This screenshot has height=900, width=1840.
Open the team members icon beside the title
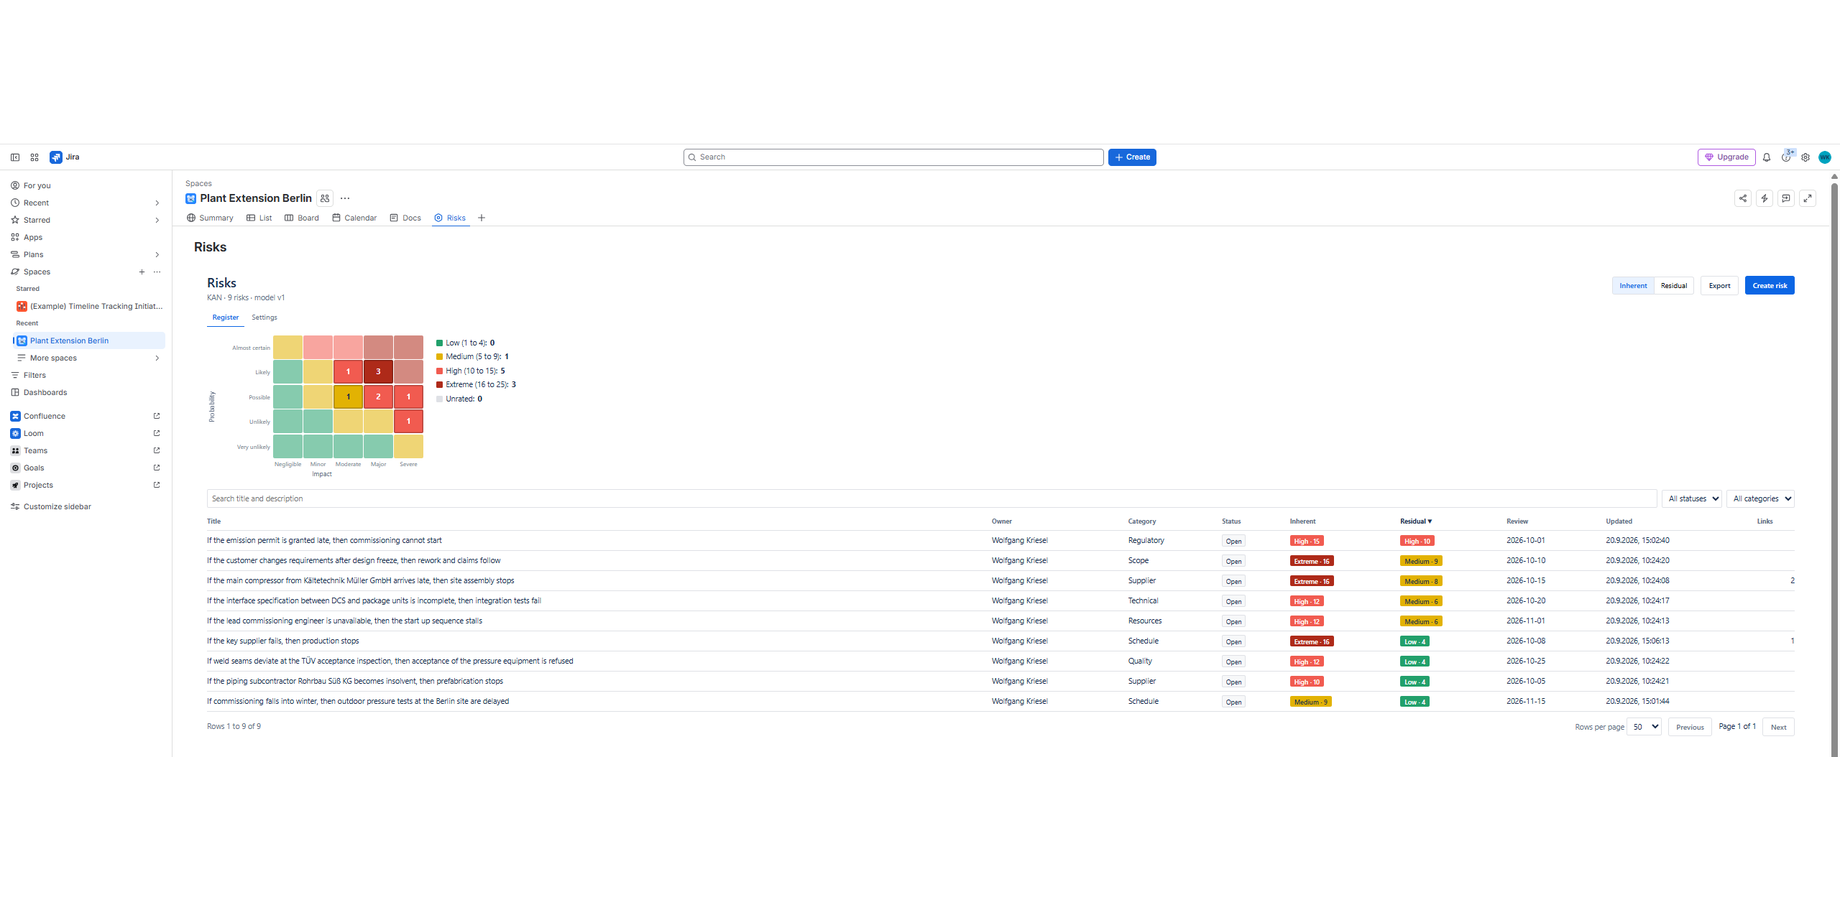pyautogui.click(x=325, y=198)
